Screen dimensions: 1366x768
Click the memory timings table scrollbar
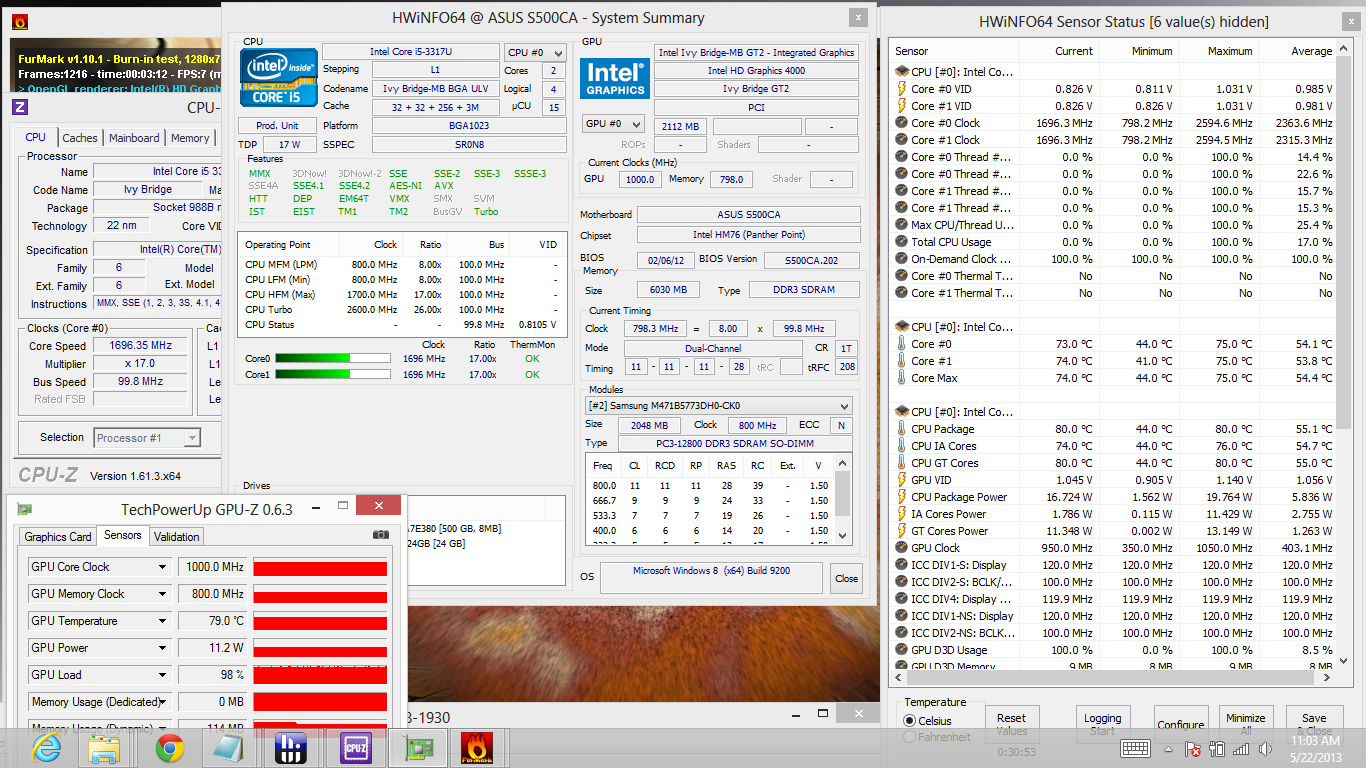(844, 499)
